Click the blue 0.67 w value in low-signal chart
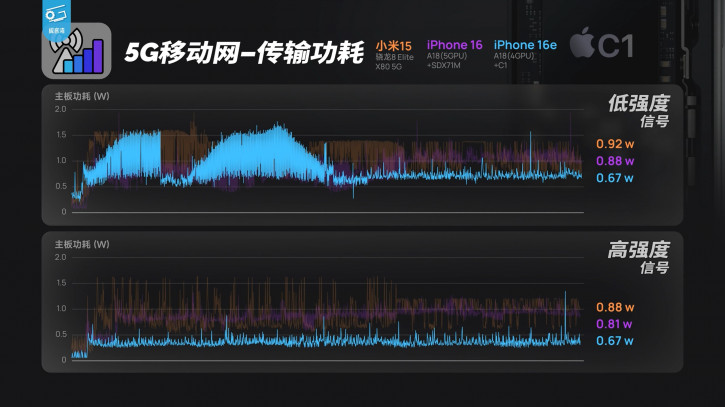 (x=615, y=178)
